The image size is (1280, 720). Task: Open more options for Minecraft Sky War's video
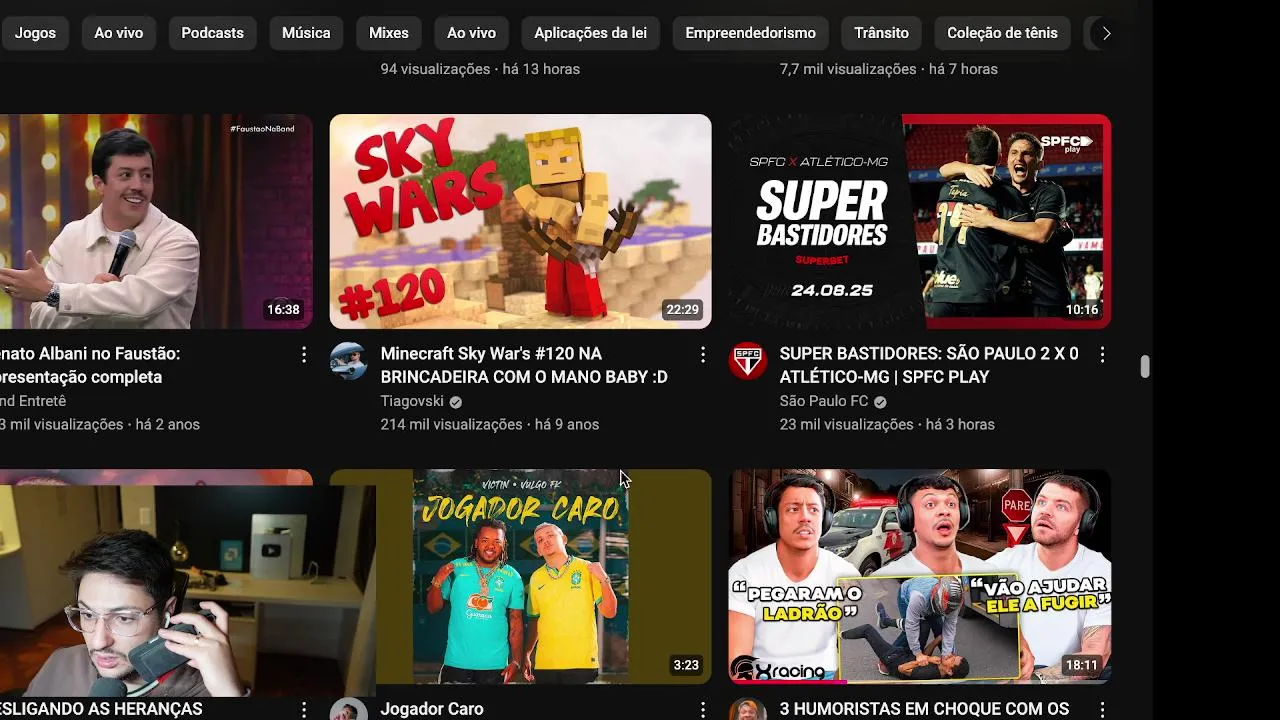703,355
